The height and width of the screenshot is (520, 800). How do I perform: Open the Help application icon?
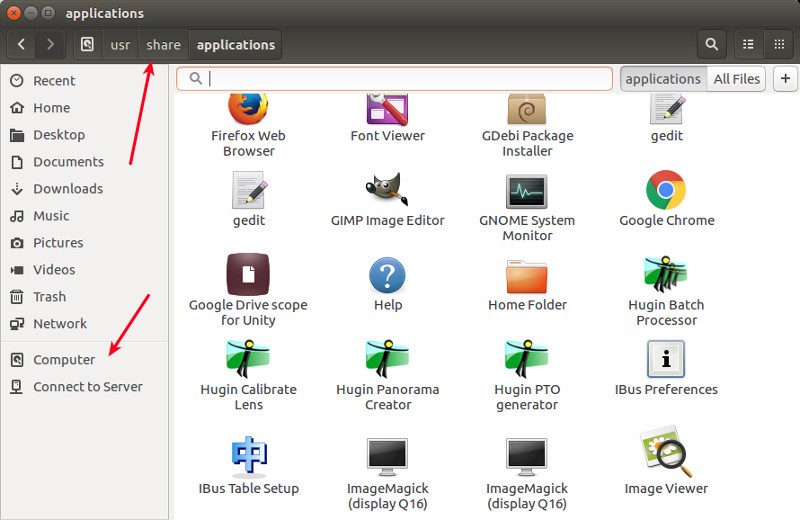387,275
